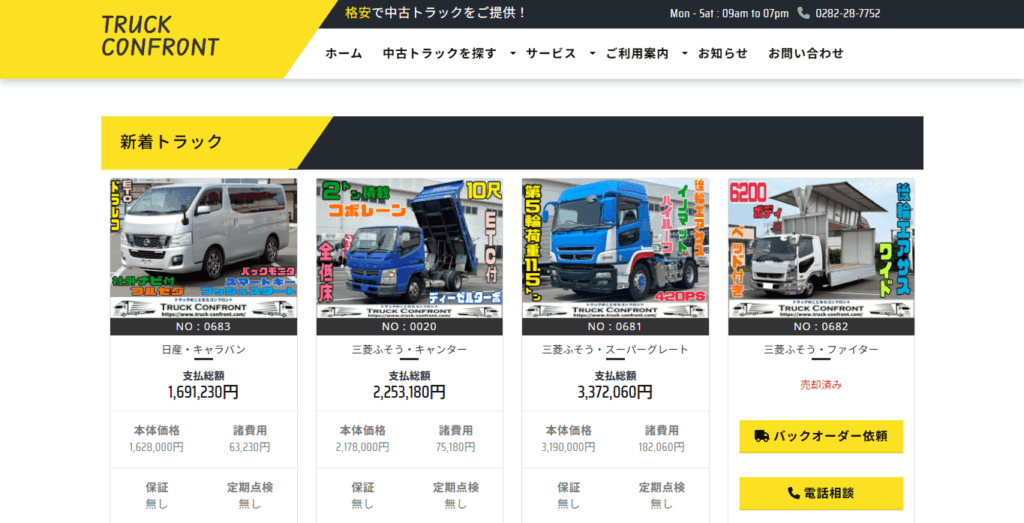Click the blue Canter dump truck photo
Viewport: 1024px width, 523px height.
[x=409, y=248]
